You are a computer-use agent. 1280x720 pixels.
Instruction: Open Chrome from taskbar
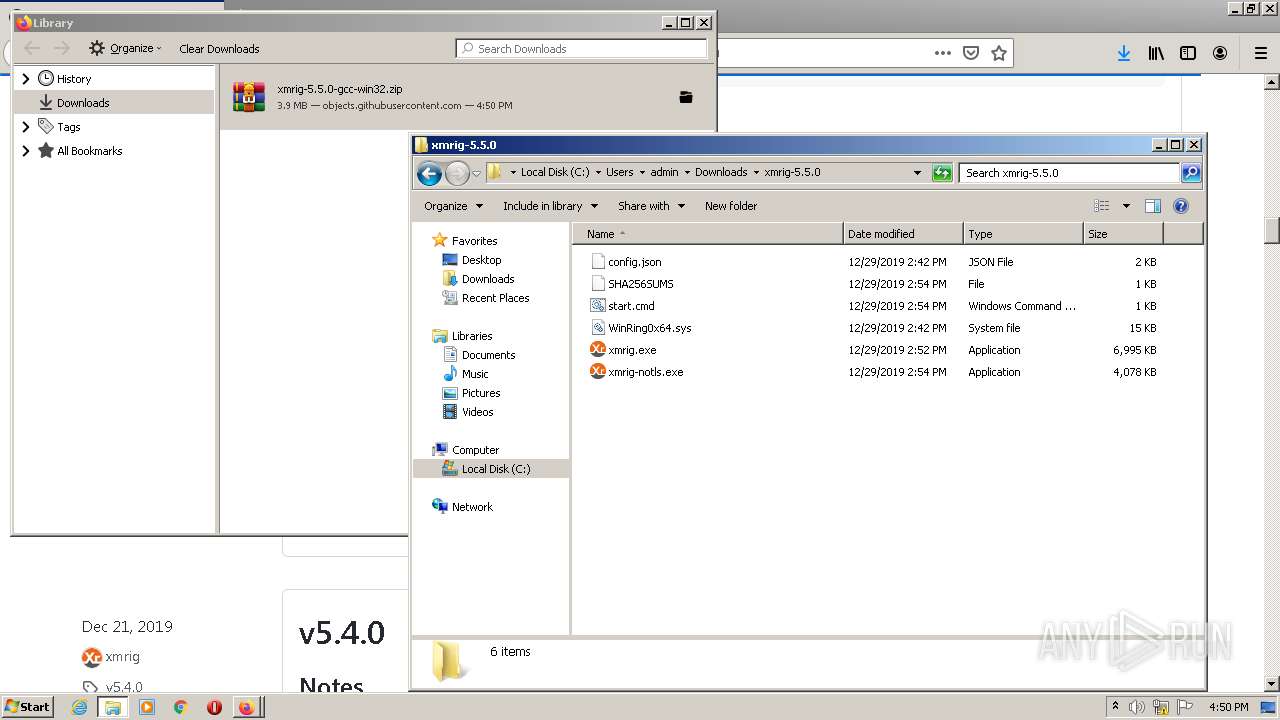point(181,707)
